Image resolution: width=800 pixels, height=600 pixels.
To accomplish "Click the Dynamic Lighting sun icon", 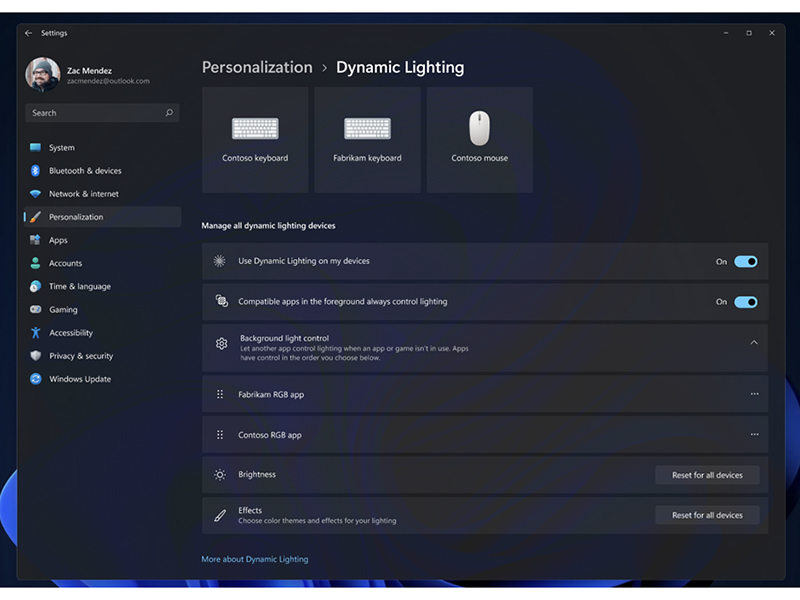I will pyautogui.click(x=219, y=261).
